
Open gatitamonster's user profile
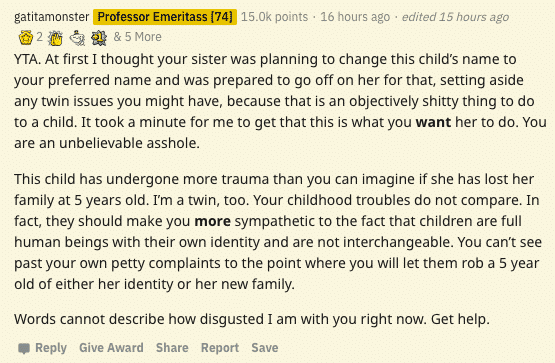point(52,17)
